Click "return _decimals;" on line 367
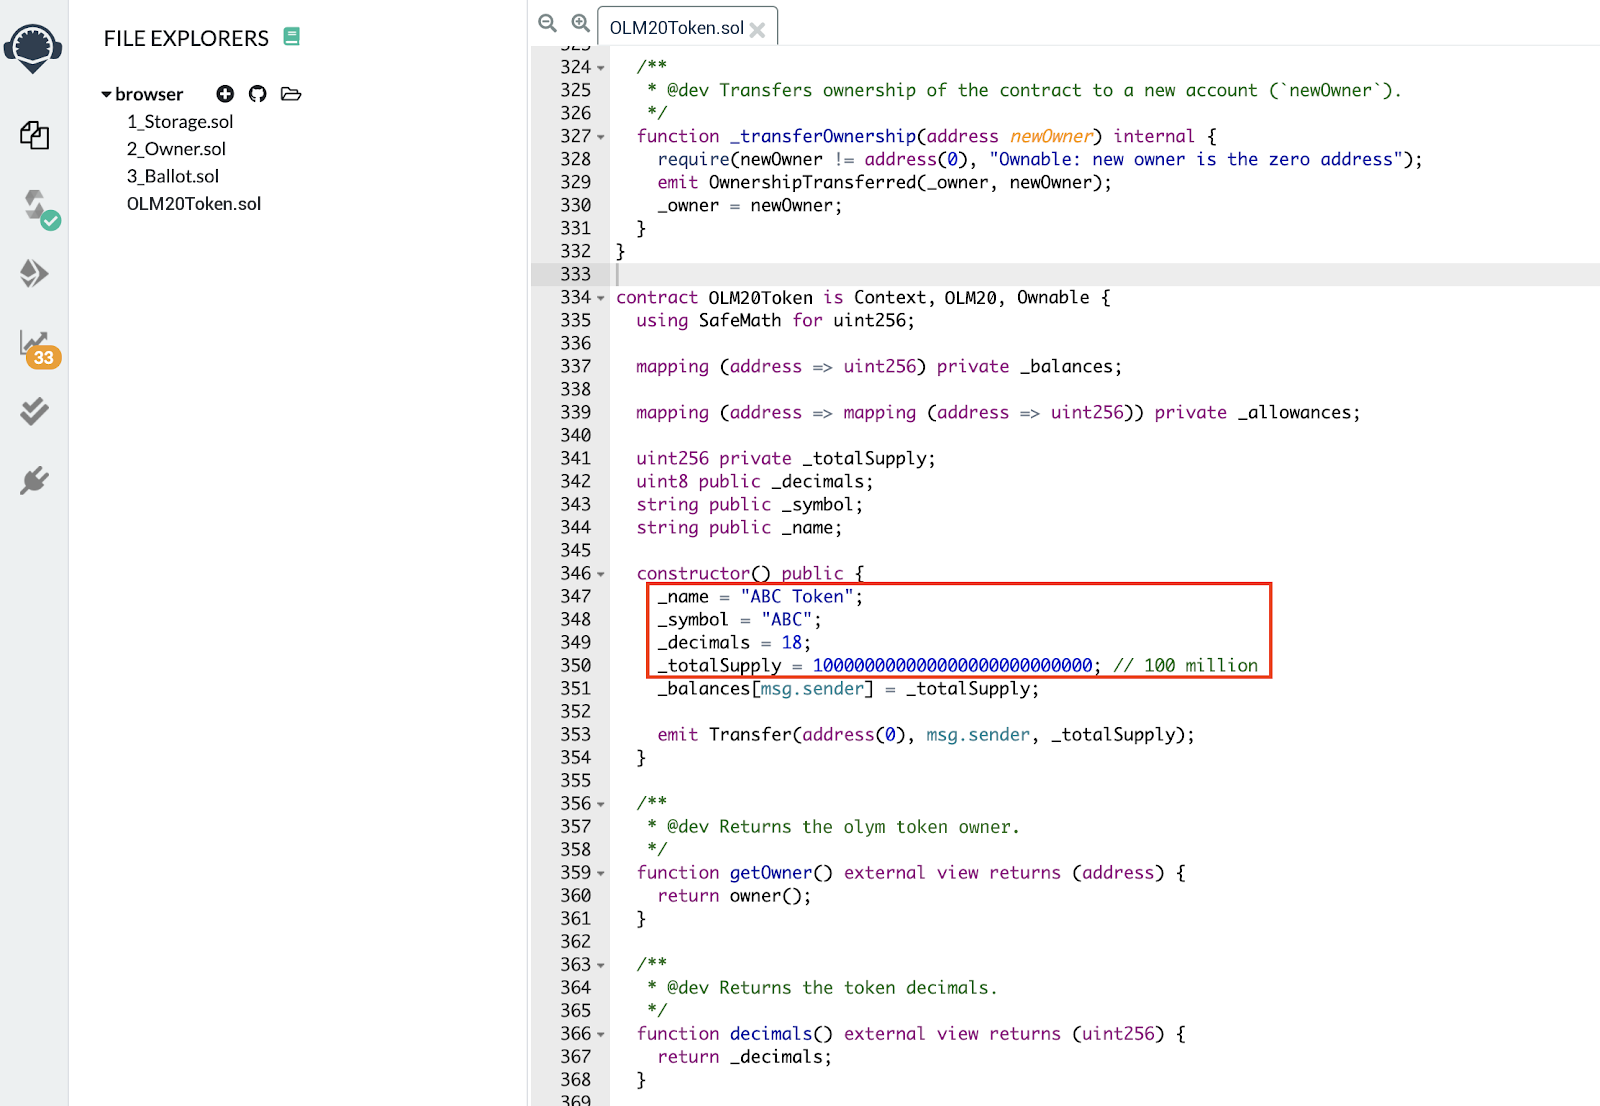 click(744, 1056)
